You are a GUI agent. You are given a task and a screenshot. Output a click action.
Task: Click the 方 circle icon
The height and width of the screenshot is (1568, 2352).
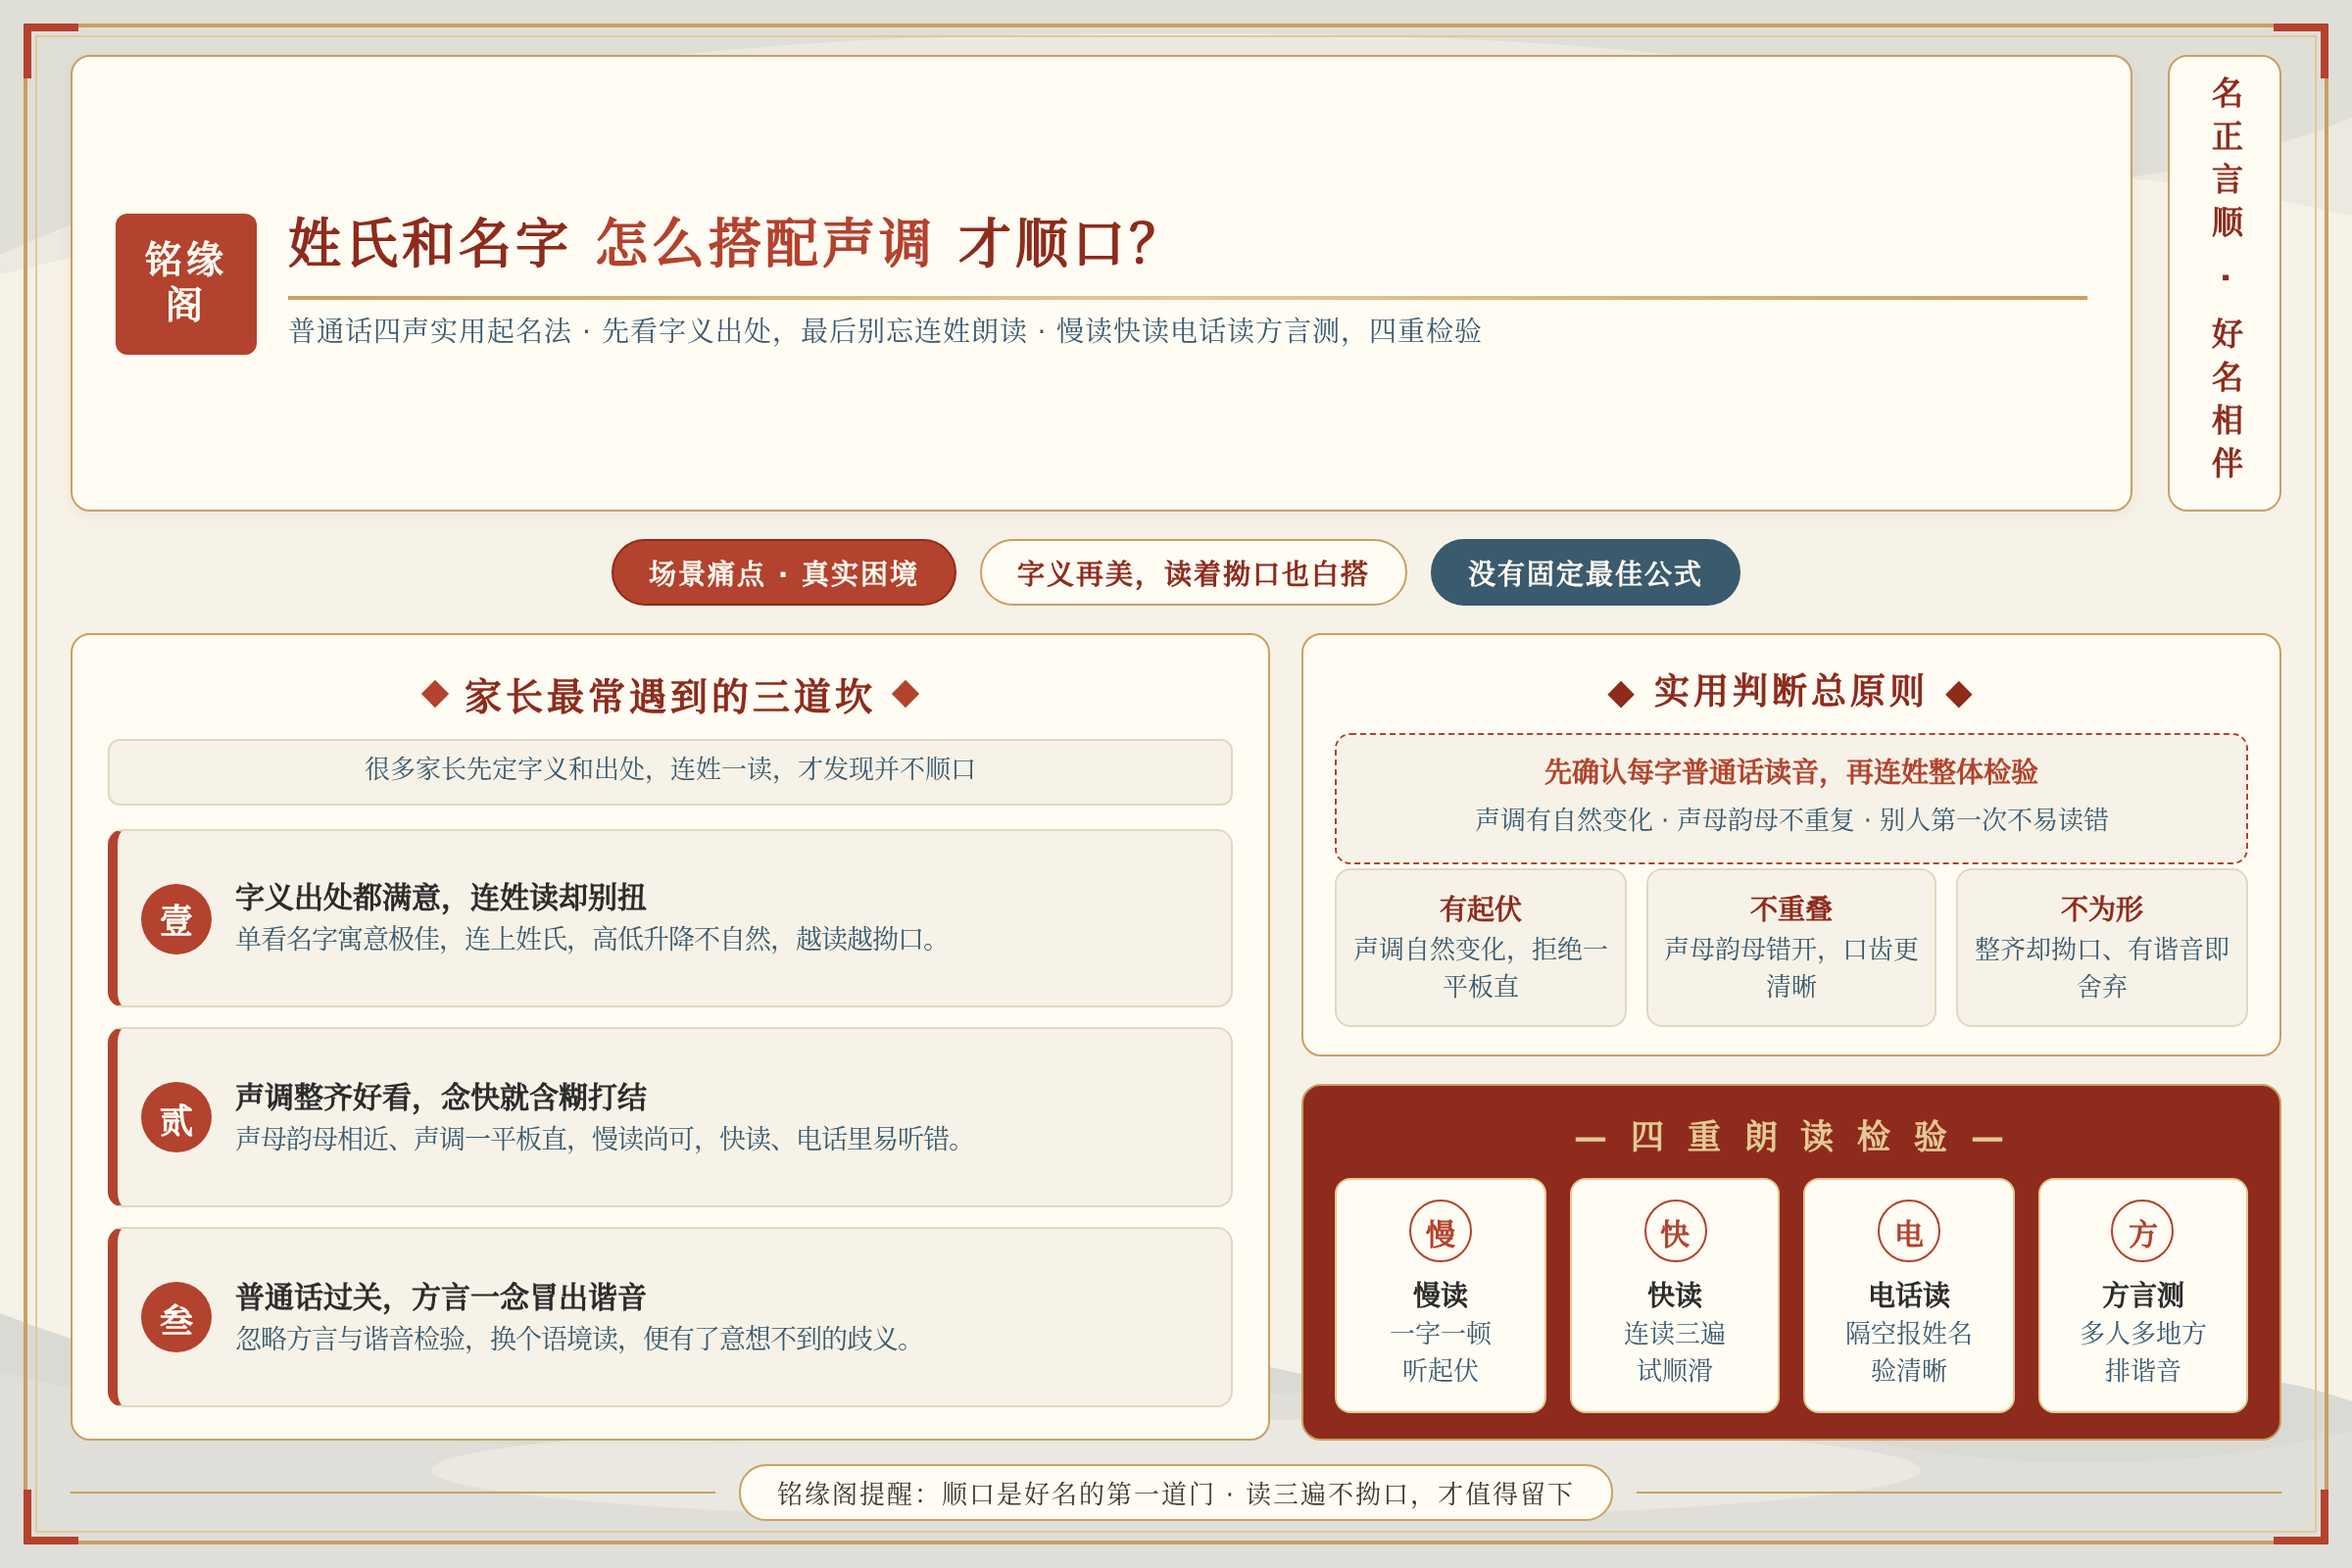click(x=2142, y=1232)
